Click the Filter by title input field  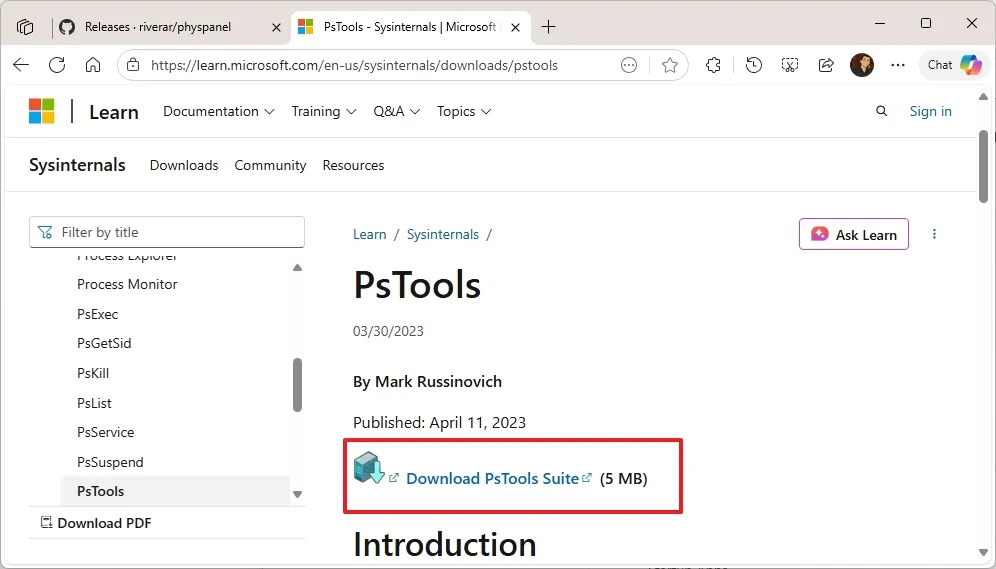(x=167, y=232)
